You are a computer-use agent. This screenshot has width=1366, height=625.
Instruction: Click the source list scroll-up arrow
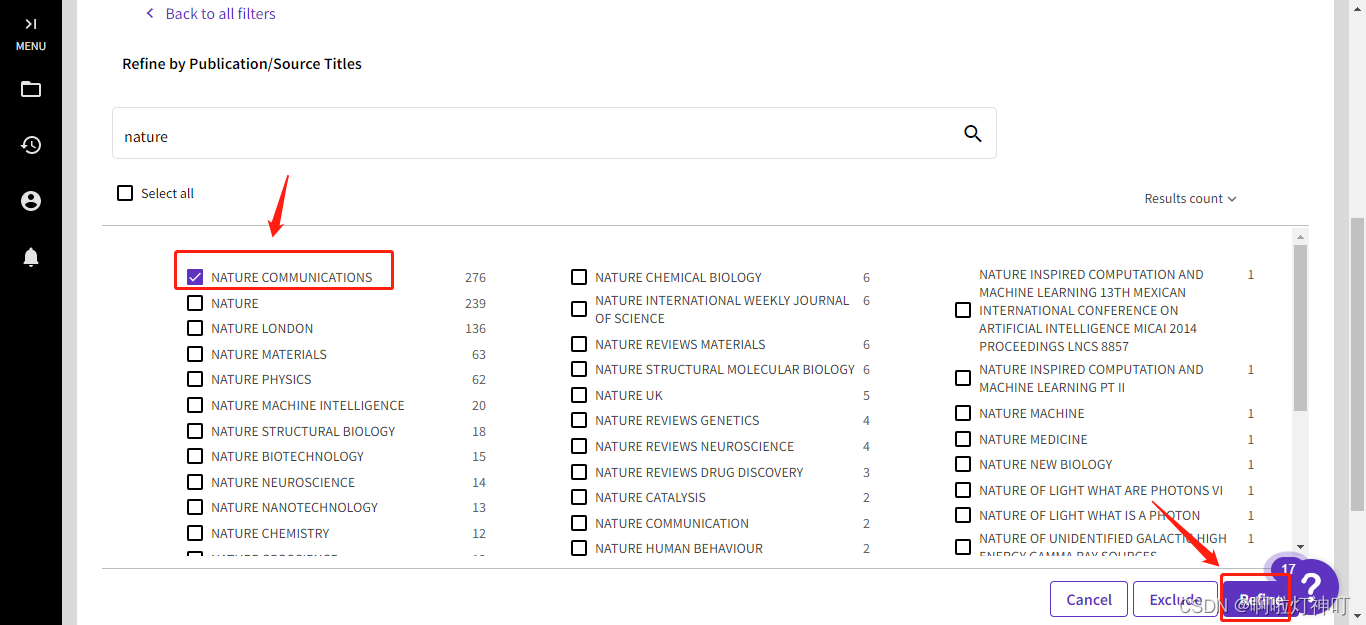[1300, 237]
